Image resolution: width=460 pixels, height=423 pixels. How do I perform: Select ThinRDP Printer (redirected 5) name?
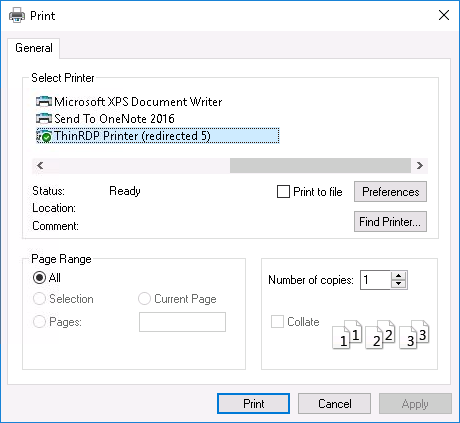132,136
